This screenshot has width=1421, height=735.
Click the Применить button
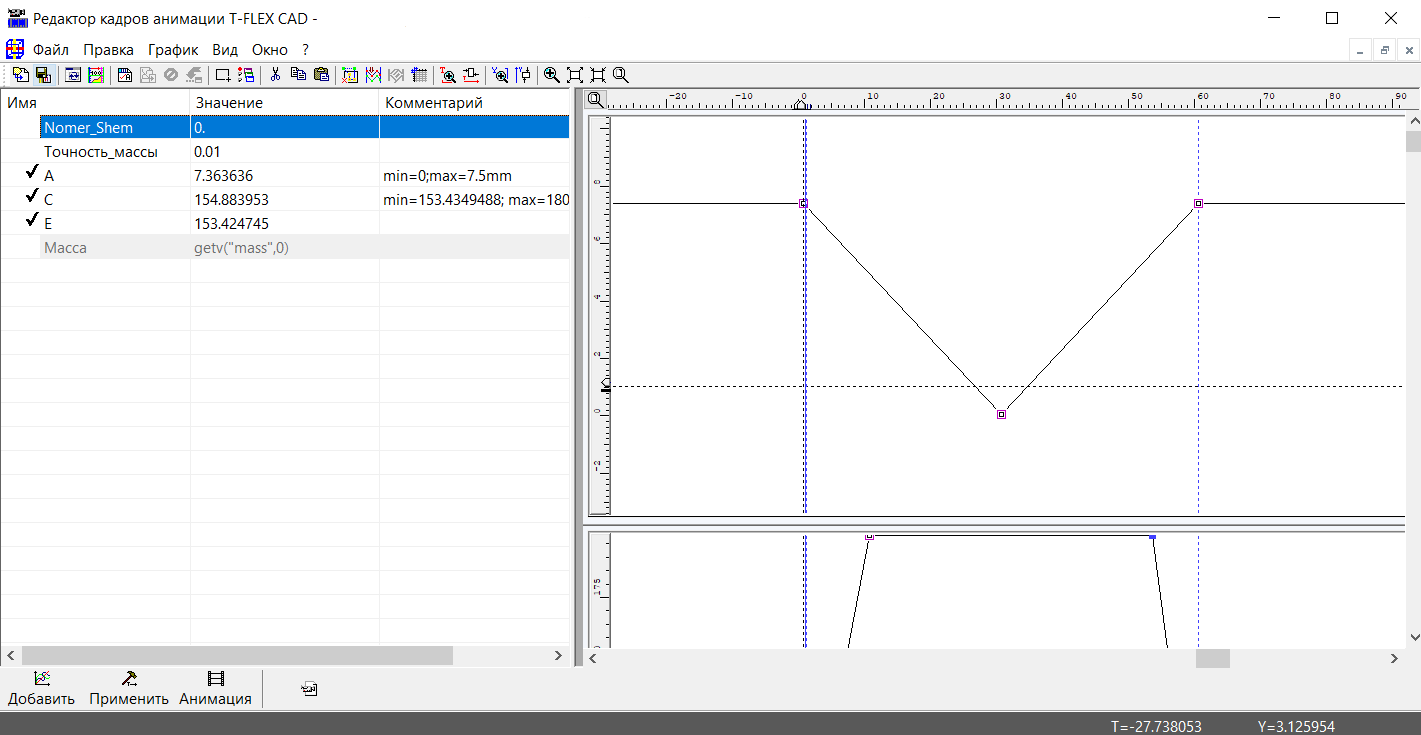point(129,688)
